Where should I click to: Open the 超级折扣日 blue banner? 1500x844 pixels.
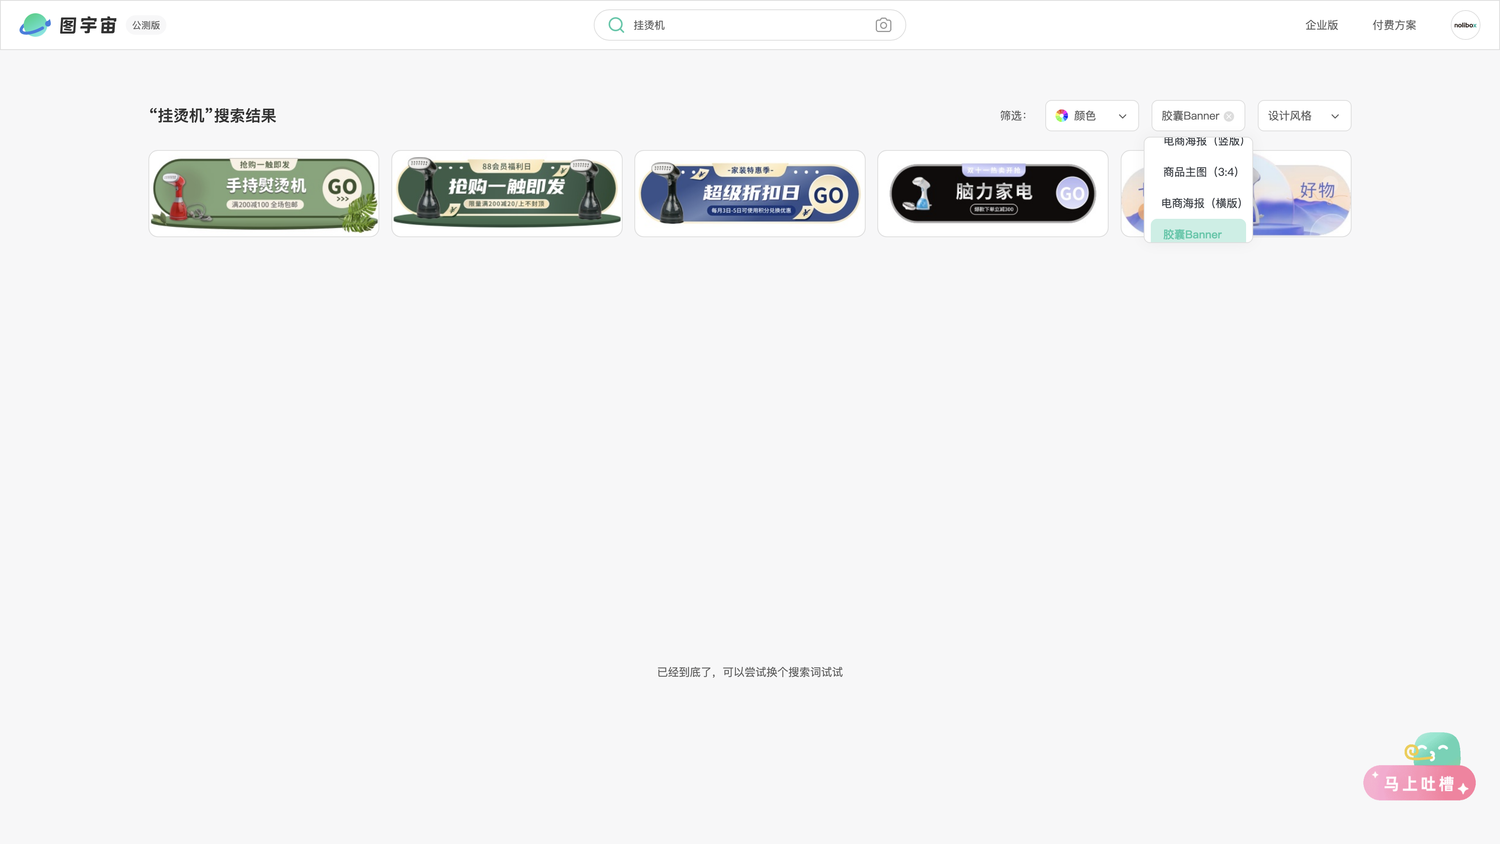(750, 194)
